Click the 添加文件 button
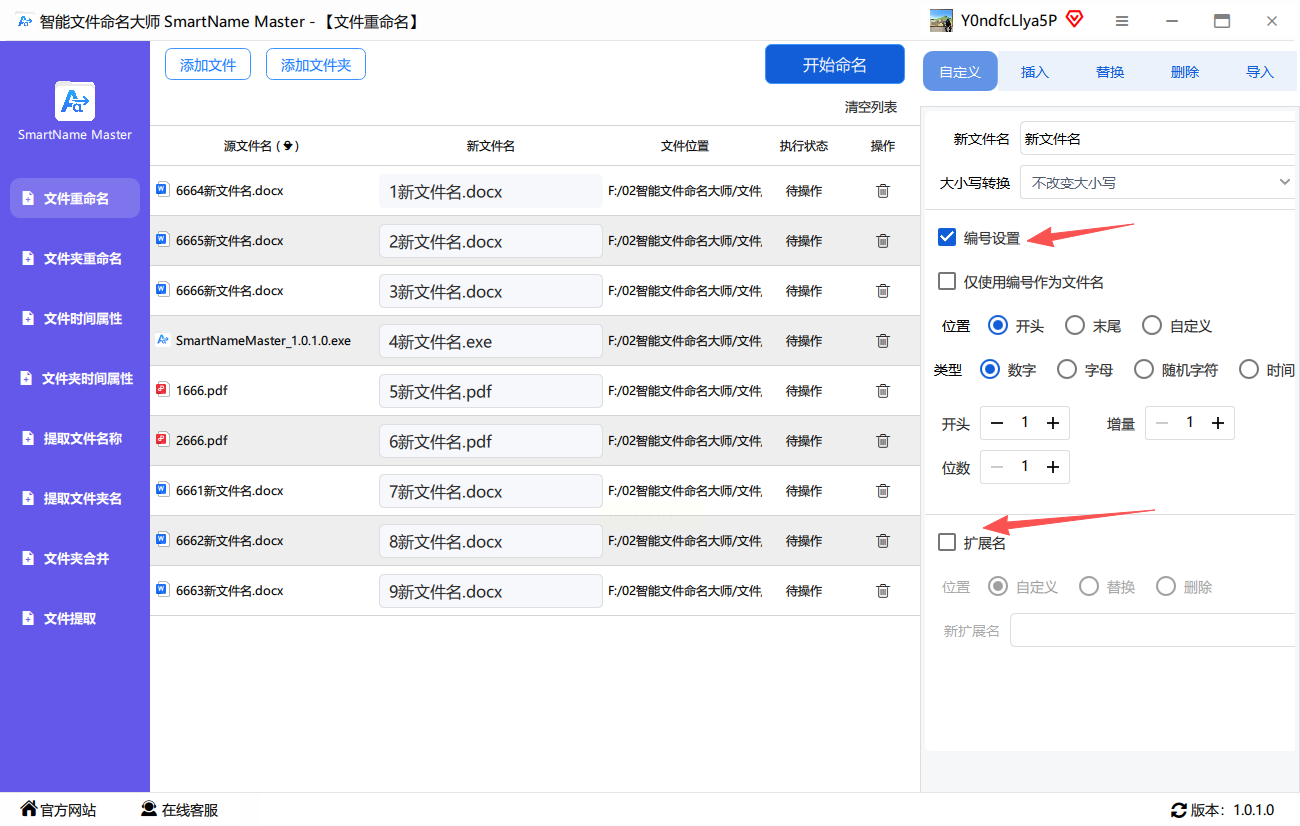Viewport: 1300px width, 826px height. (208, 65)
